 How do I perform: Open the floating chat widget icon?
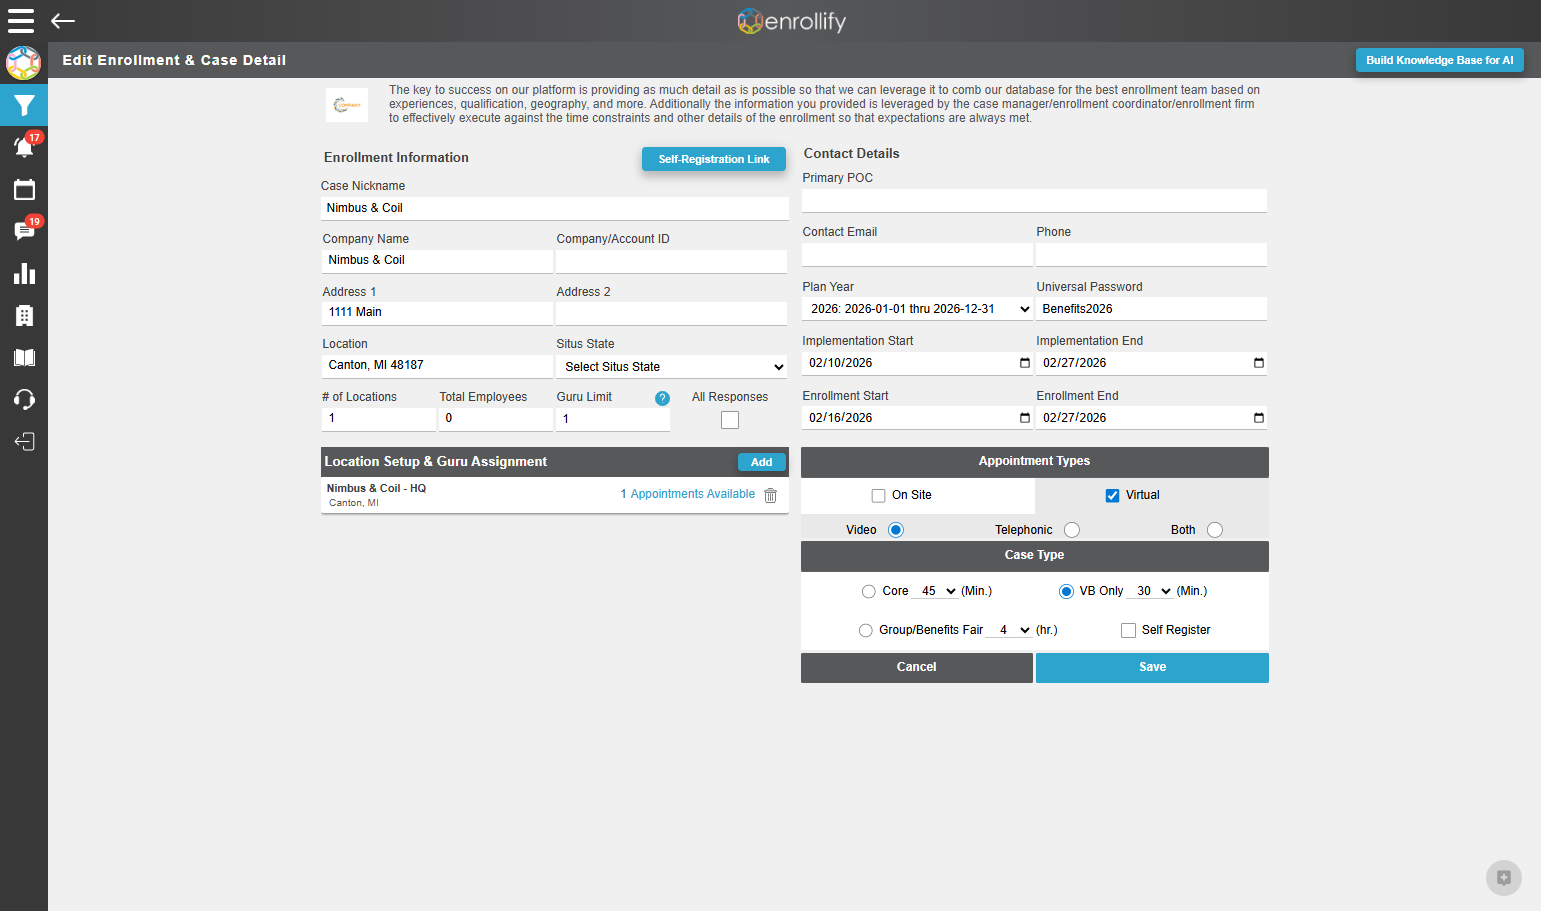click(1503, 878)
